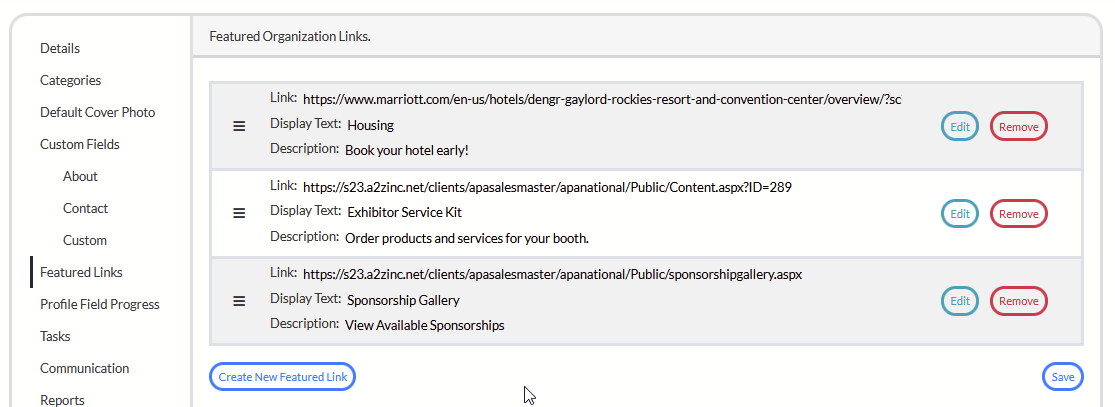Grab the drag handle for Housing link
This screenshot has height=407, width=1115.
pos(239,126)
